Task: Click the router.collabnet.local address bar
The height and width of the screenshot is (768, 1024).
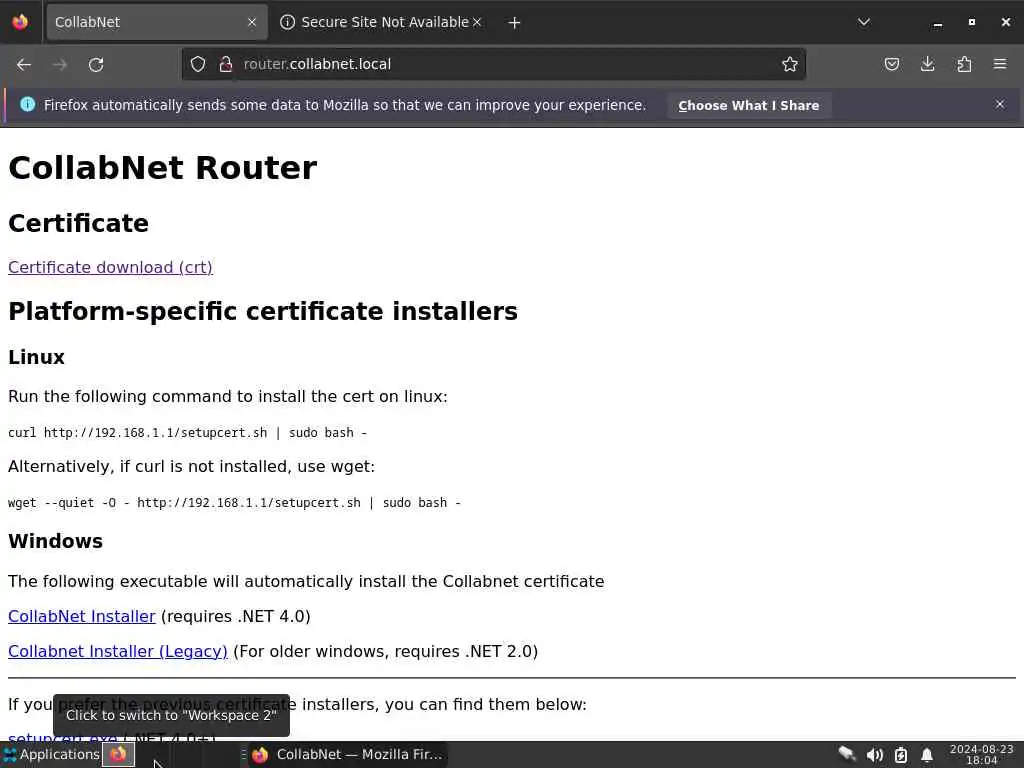Action: pos(494,64)
